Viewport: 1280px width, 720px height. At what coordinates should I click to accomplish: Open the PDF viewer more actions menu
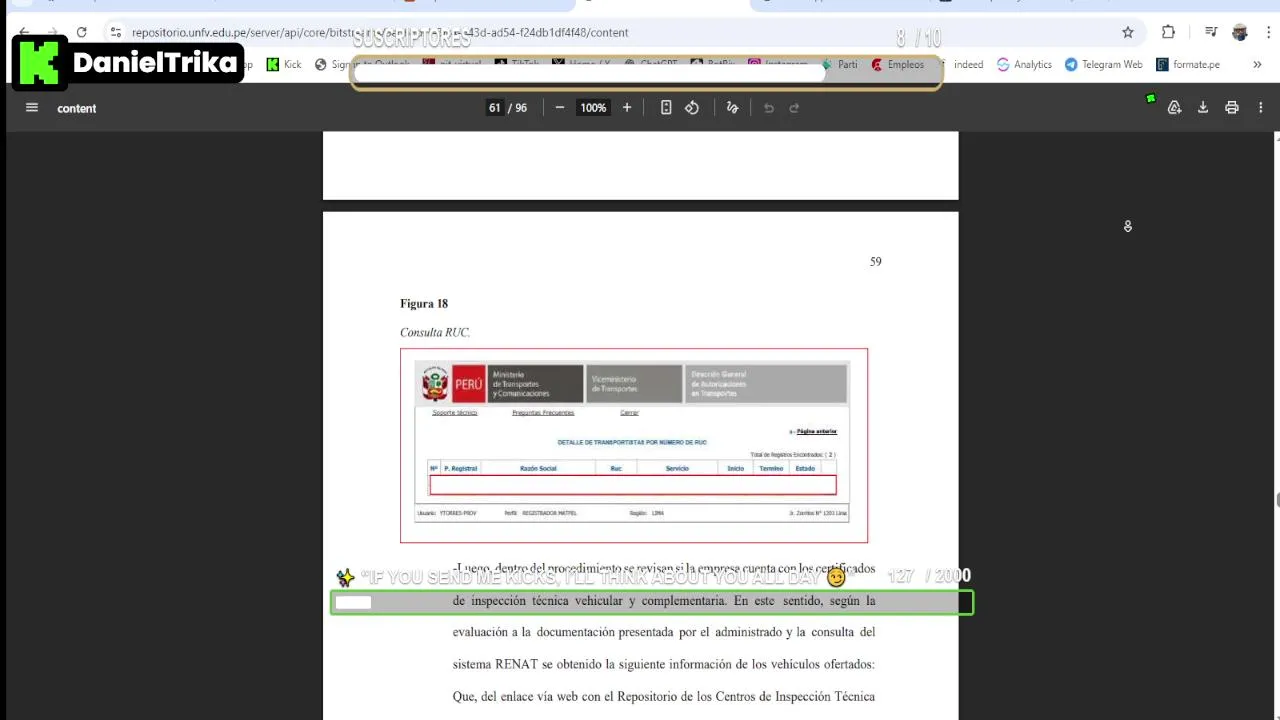1260,108
